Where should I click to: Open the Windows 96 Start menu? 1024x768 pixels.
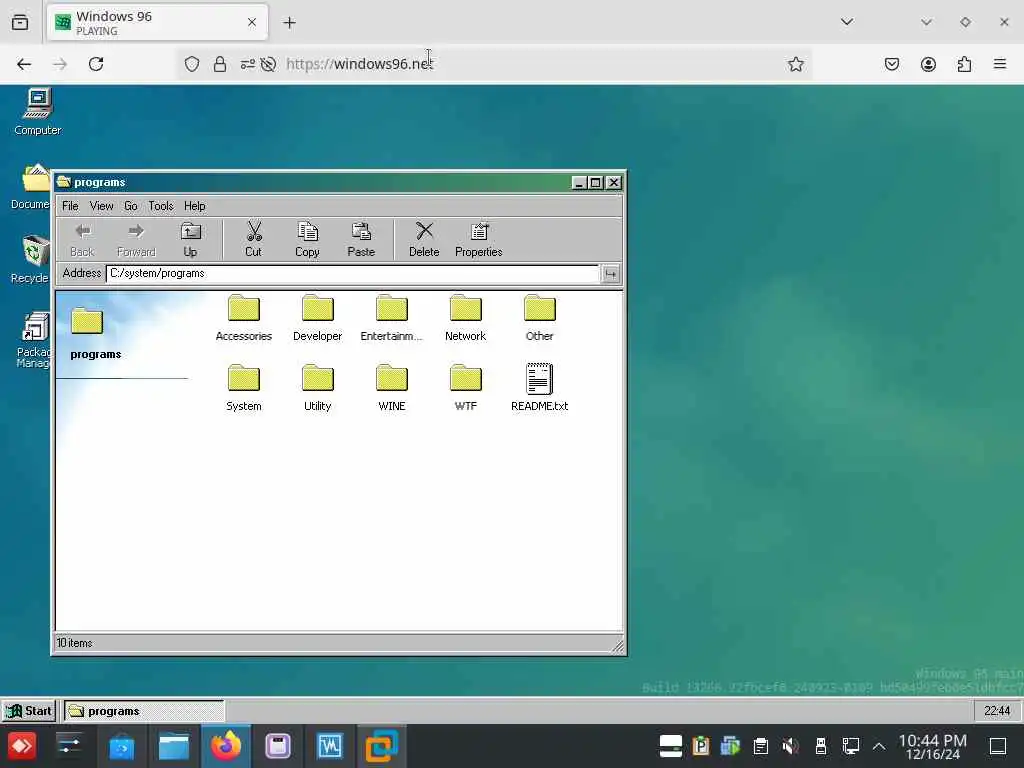29,711
